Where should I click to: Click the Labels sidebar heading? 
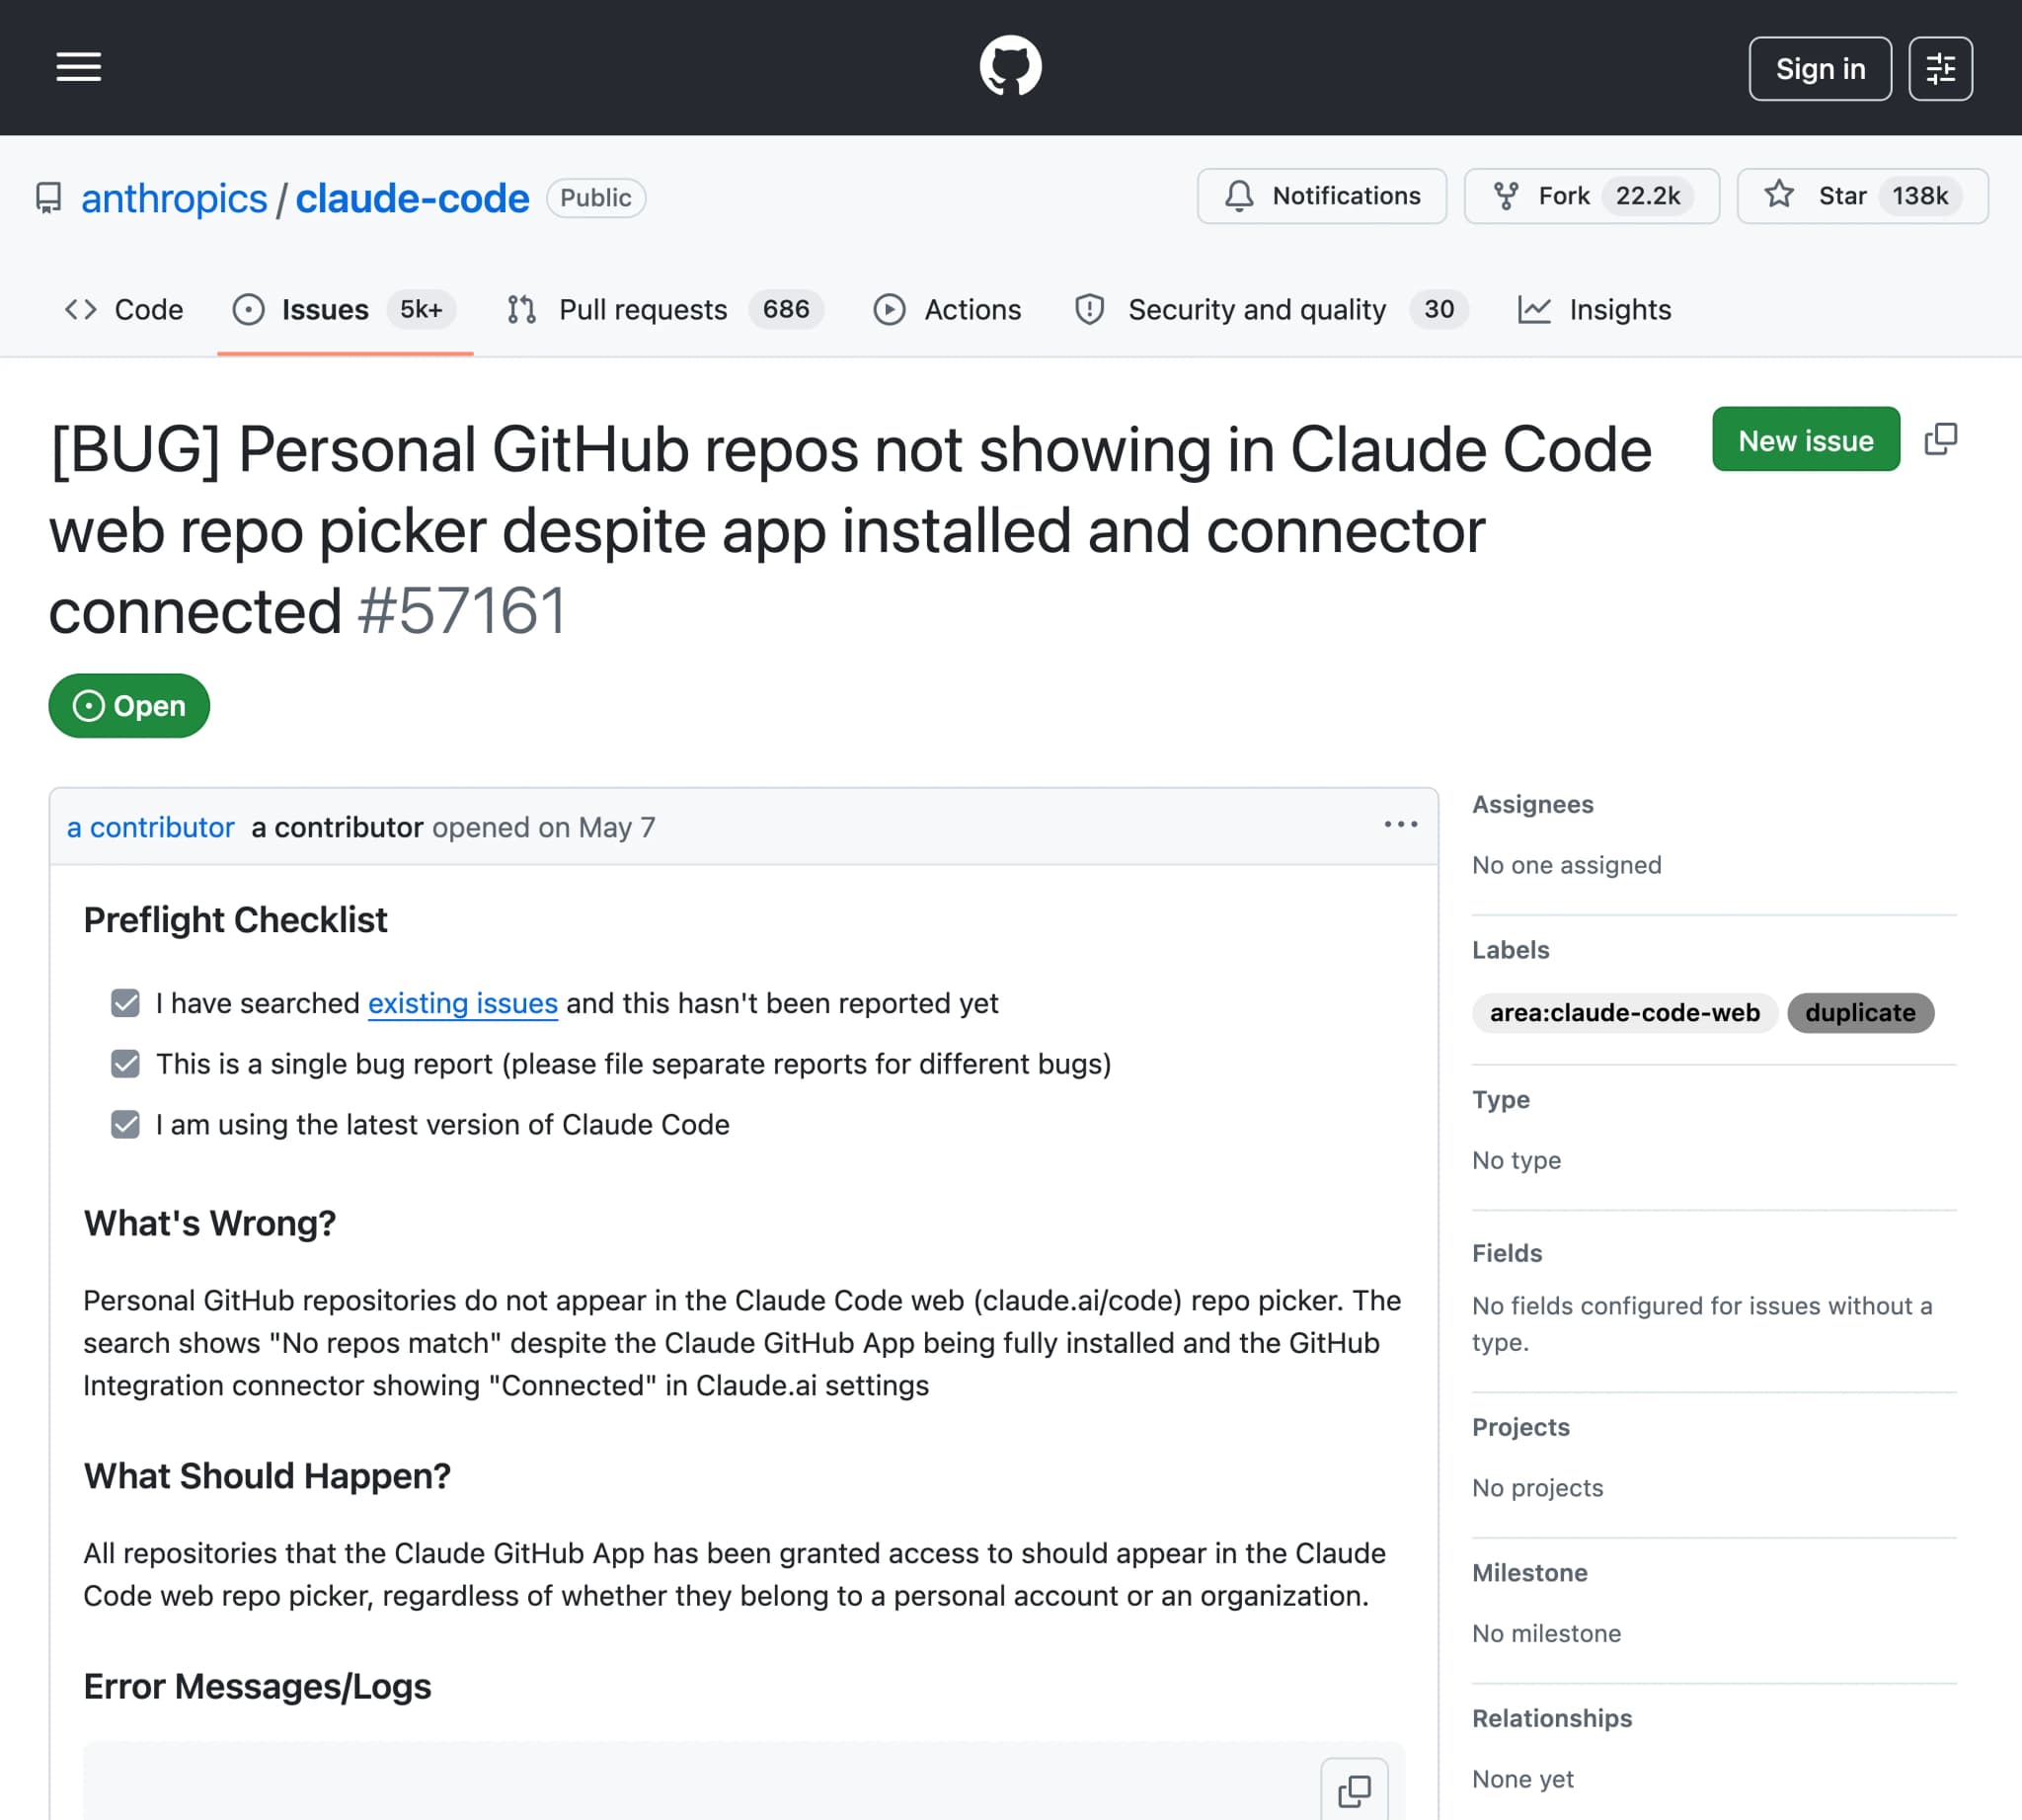click(1510, 950)
